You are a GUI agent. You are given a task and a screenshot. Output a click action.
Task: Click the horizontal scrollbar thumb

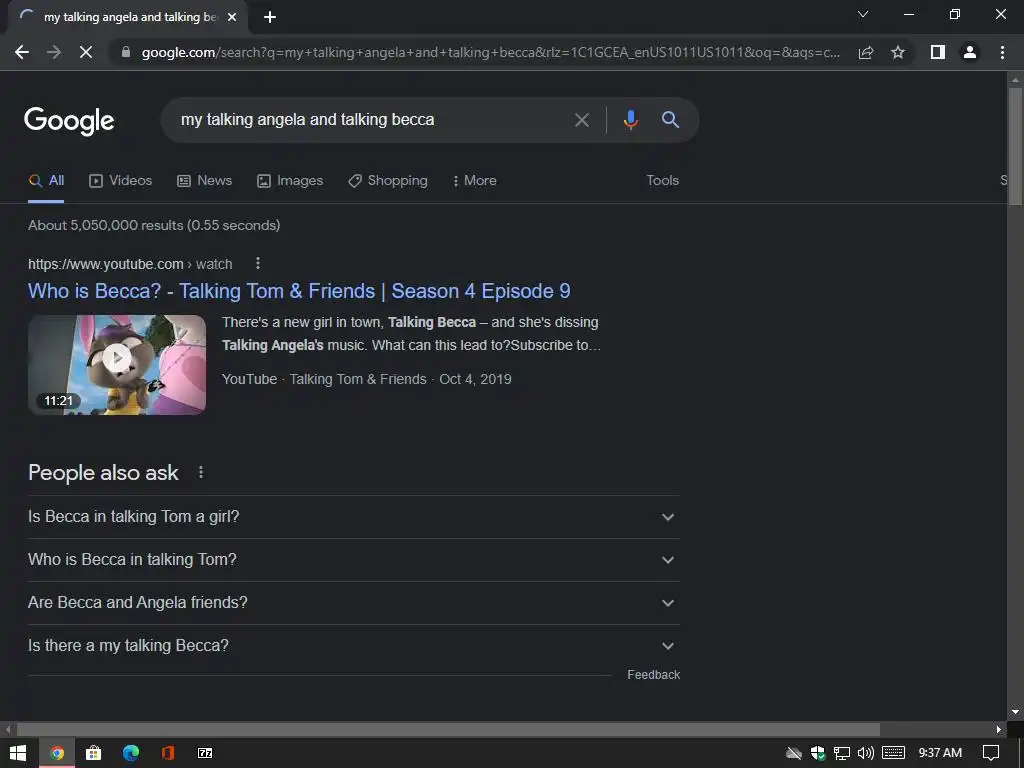[x=448, y=729]
